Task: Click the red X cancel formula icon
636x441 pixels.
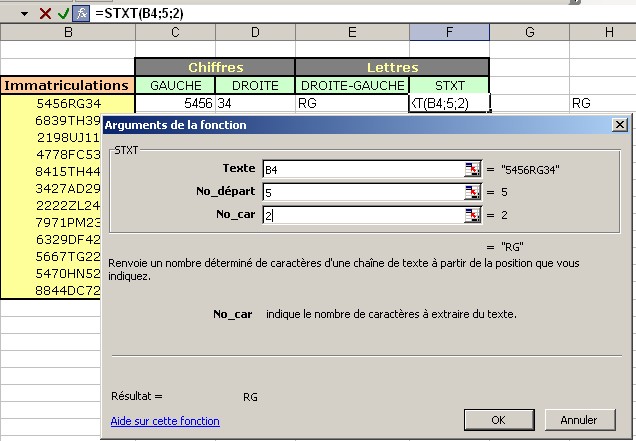Action: click(x=45, y=13)
